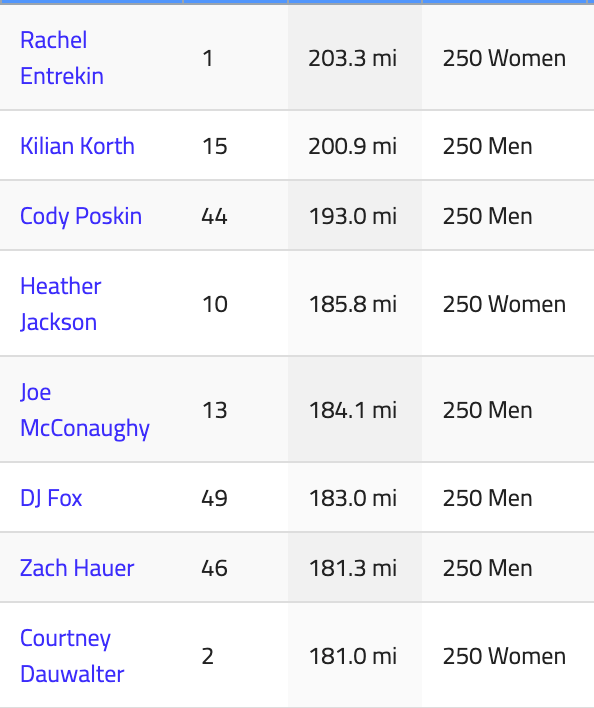Open Rachel Entrekin's runner profile link
The height and width of the screenshot is (708, 594).
click(62, 58)
